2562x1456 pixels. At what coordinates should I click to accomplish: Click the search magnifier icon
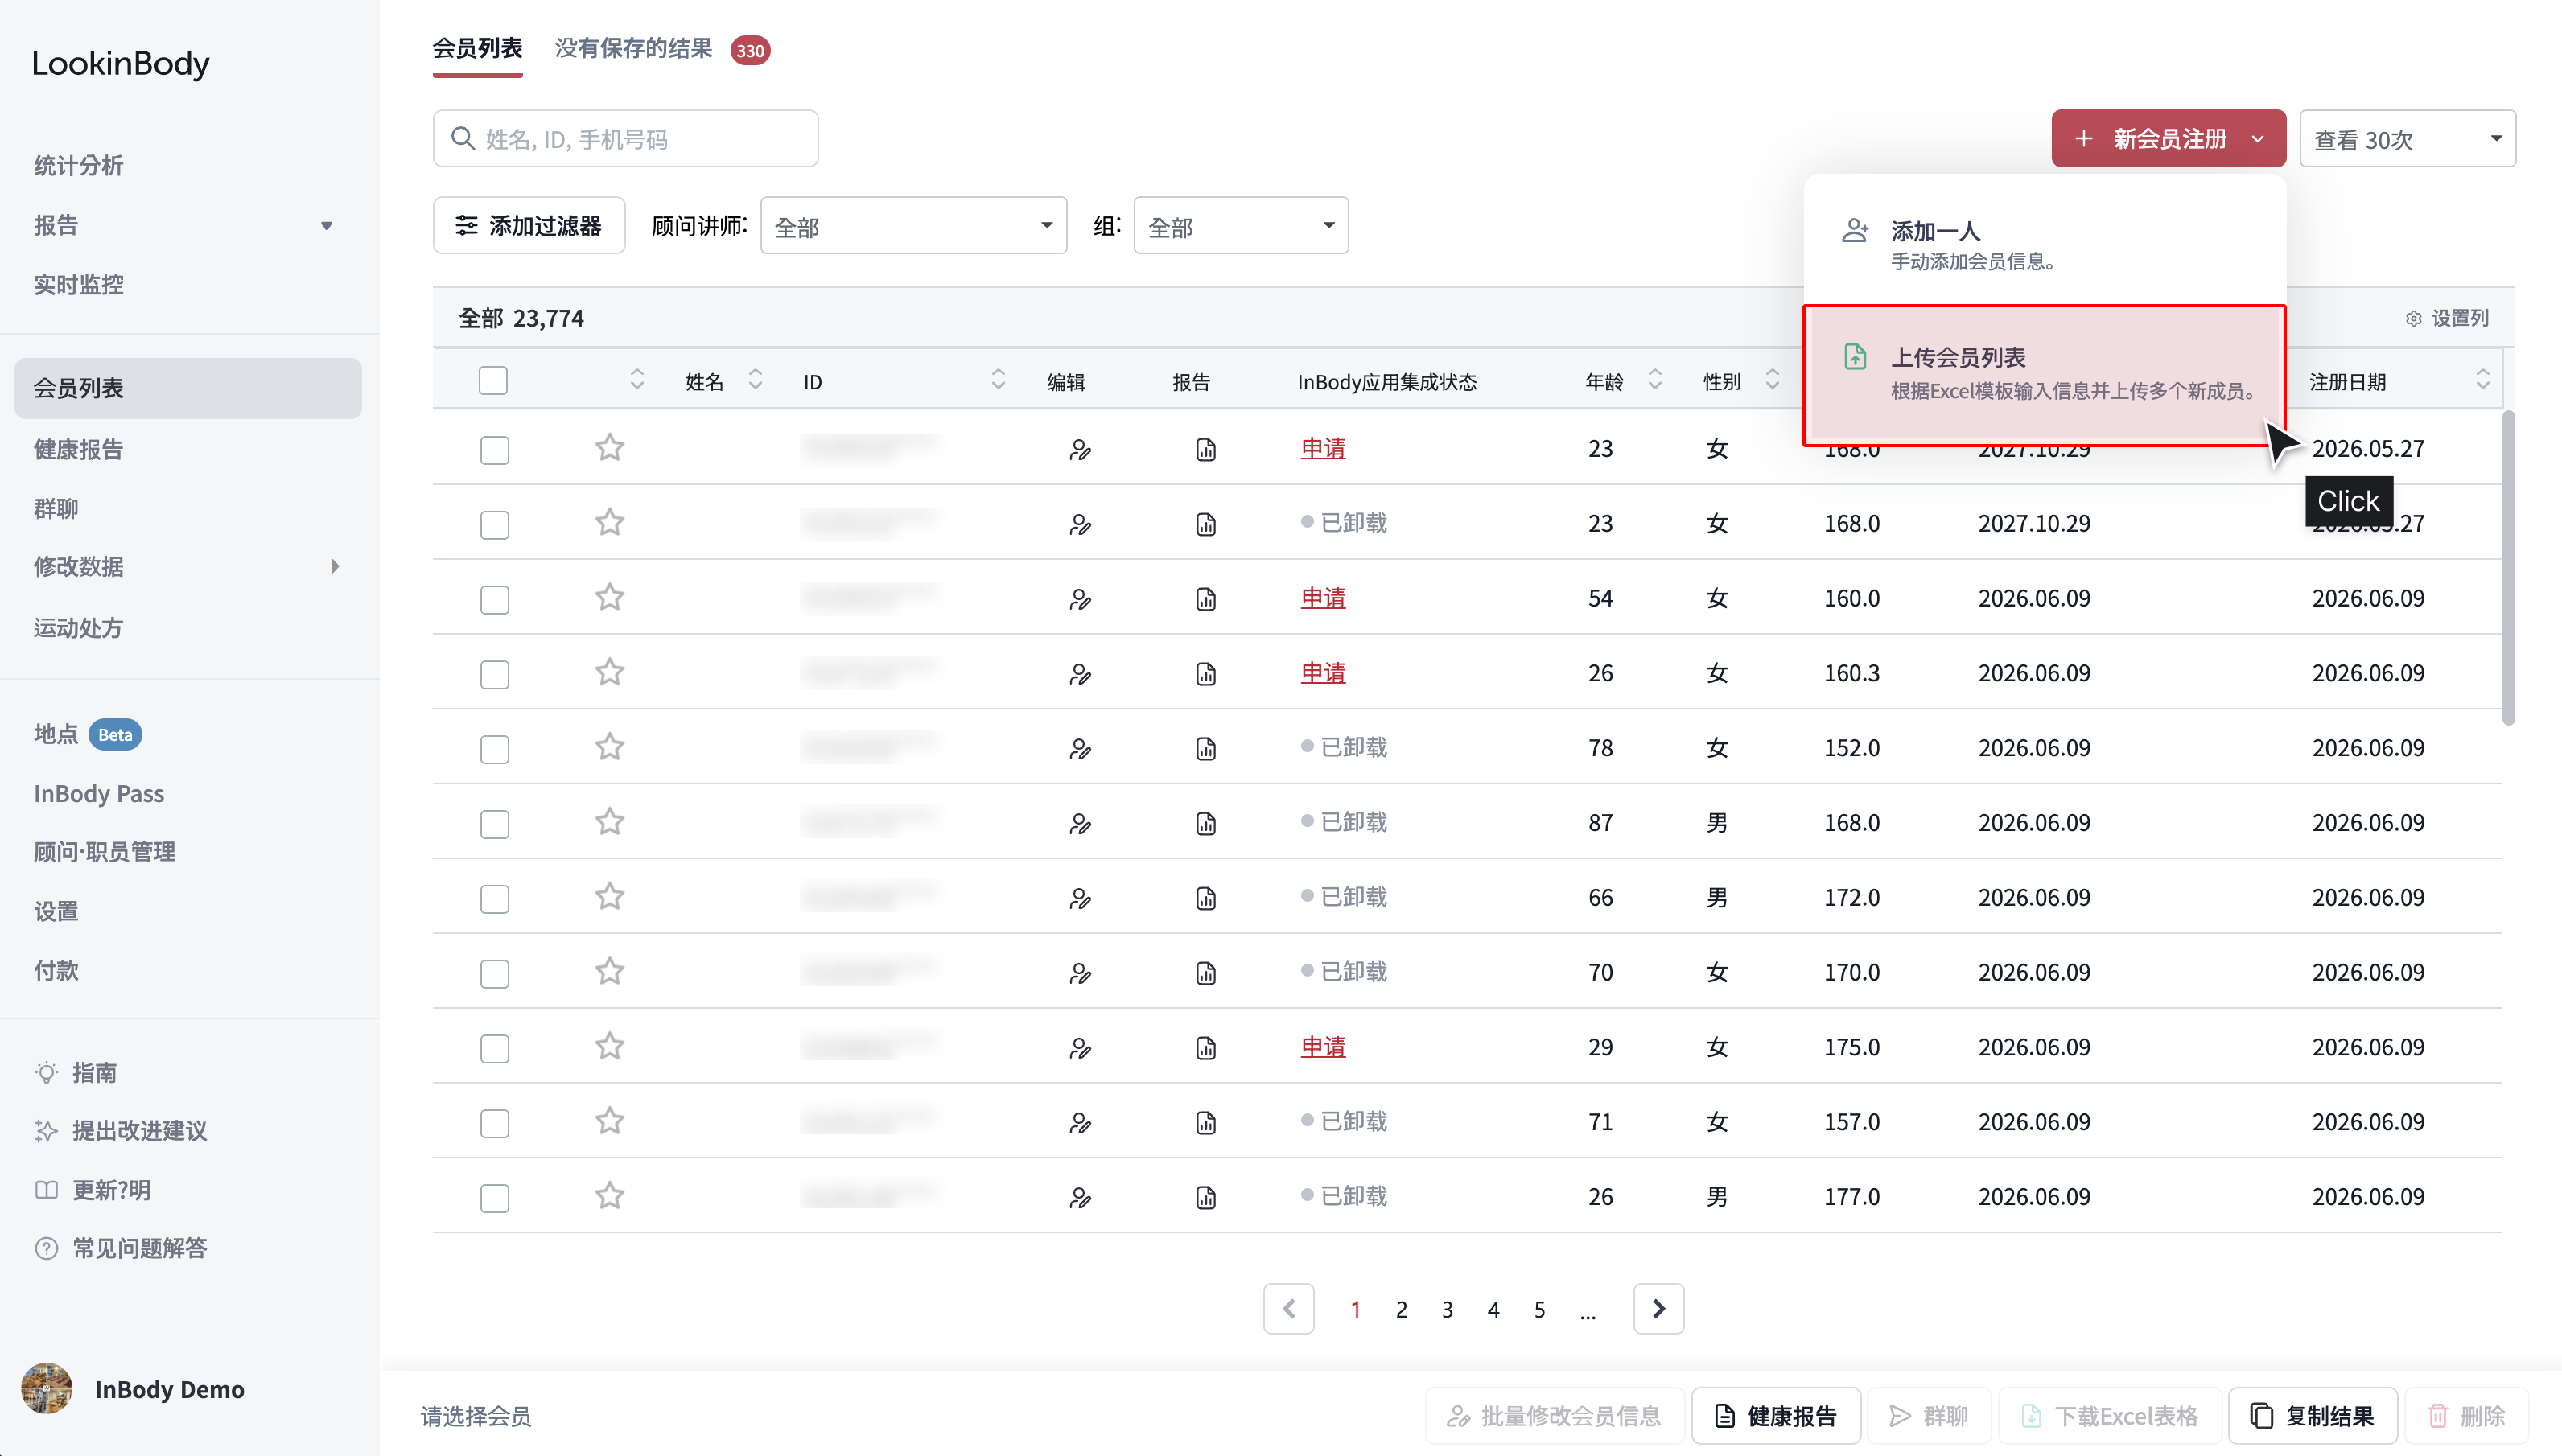pos(462,138)
